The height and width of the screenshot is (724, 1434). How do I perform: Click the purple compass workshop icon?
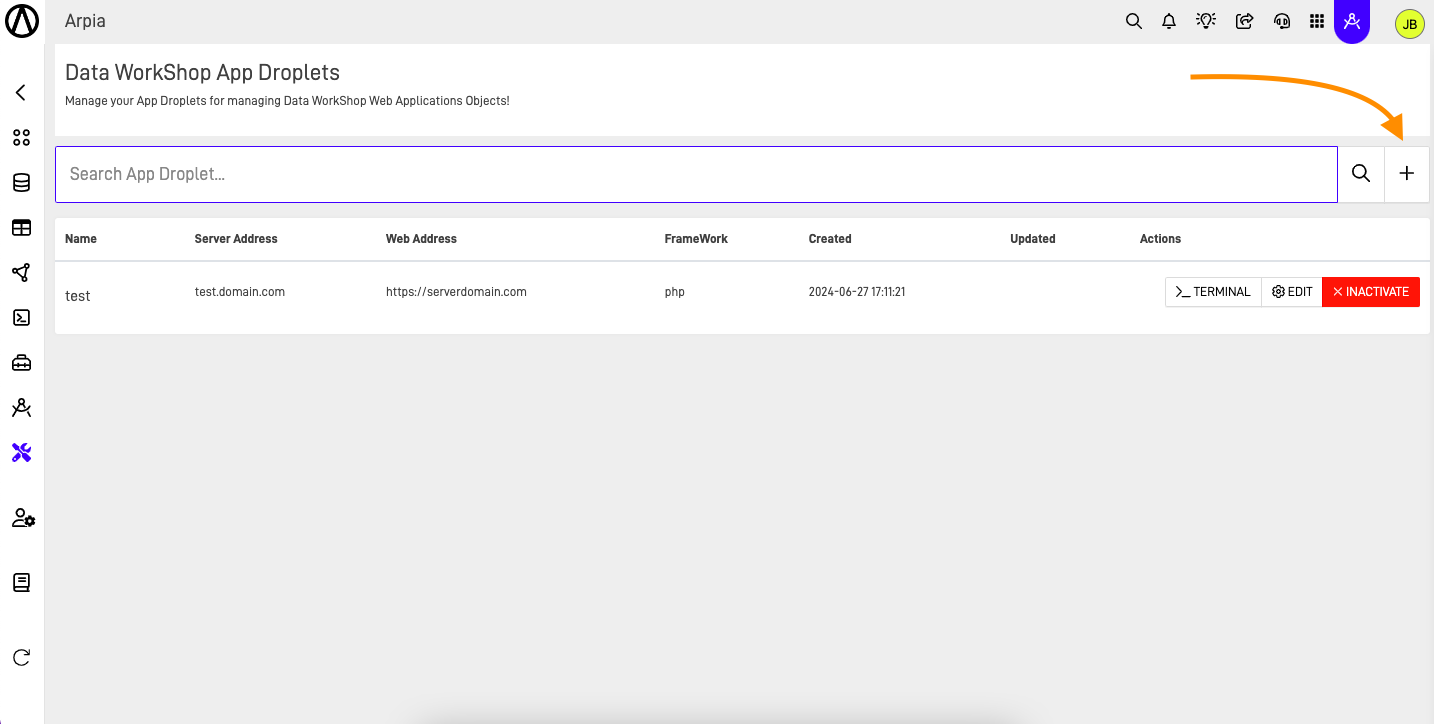coord(1352,21)
